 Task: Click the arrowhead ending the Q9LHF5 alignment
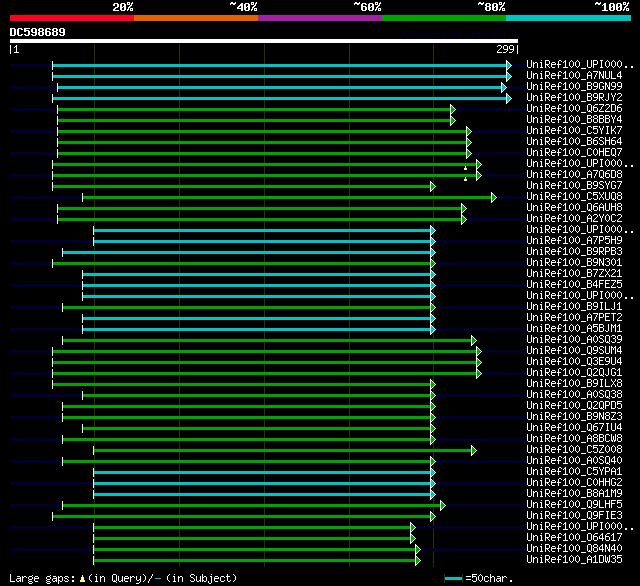coord(442,506)
